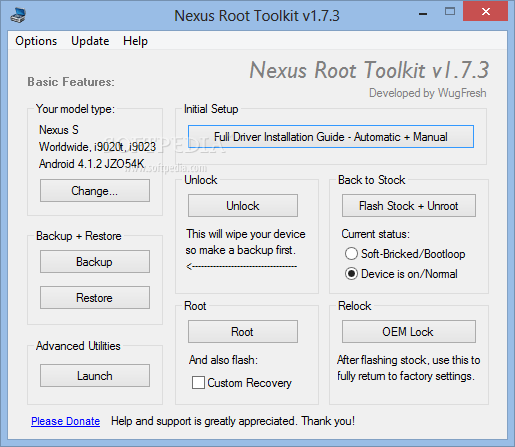Click the Nexus Root Toolkit title bar icon

(x=18, y=15)
